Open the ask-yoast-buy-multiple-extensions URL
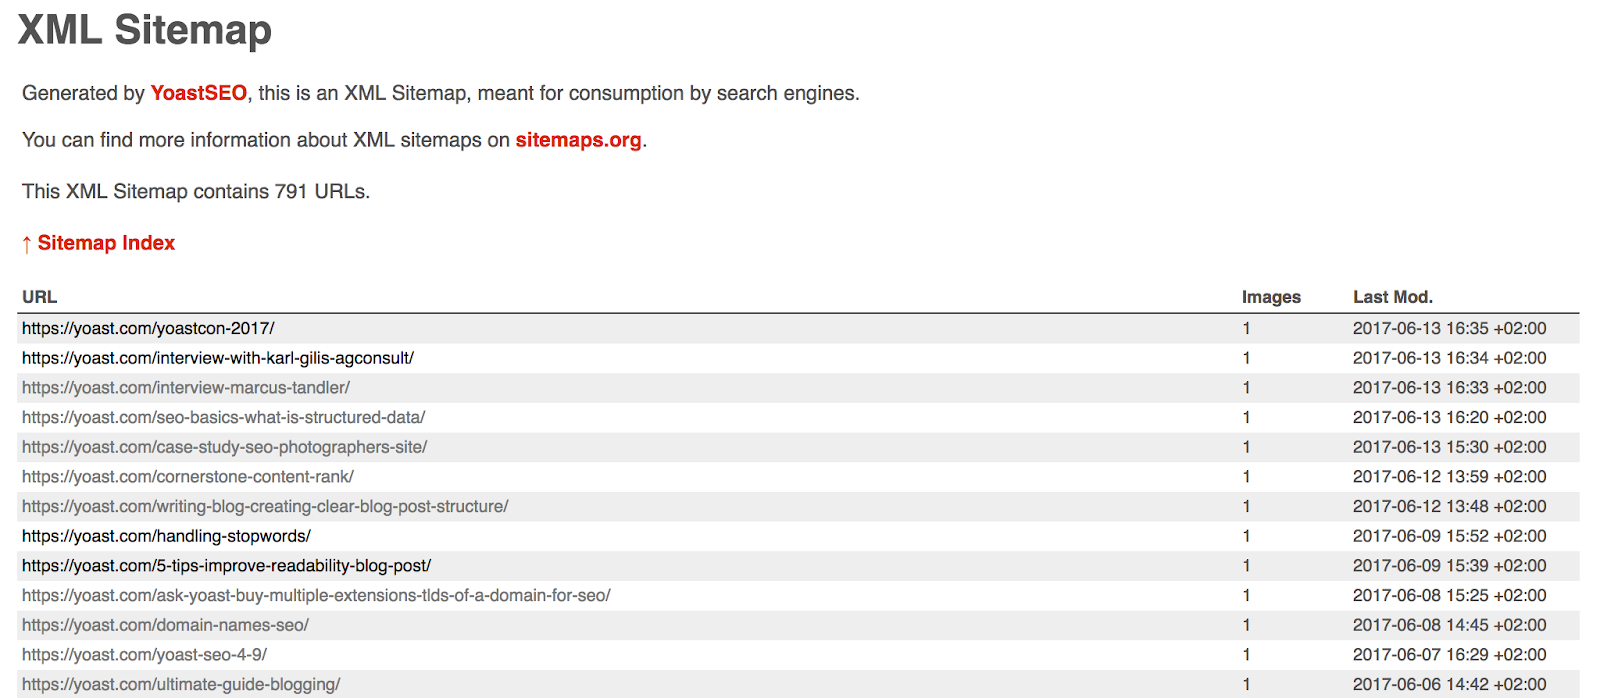 click(x=316, y=595)
